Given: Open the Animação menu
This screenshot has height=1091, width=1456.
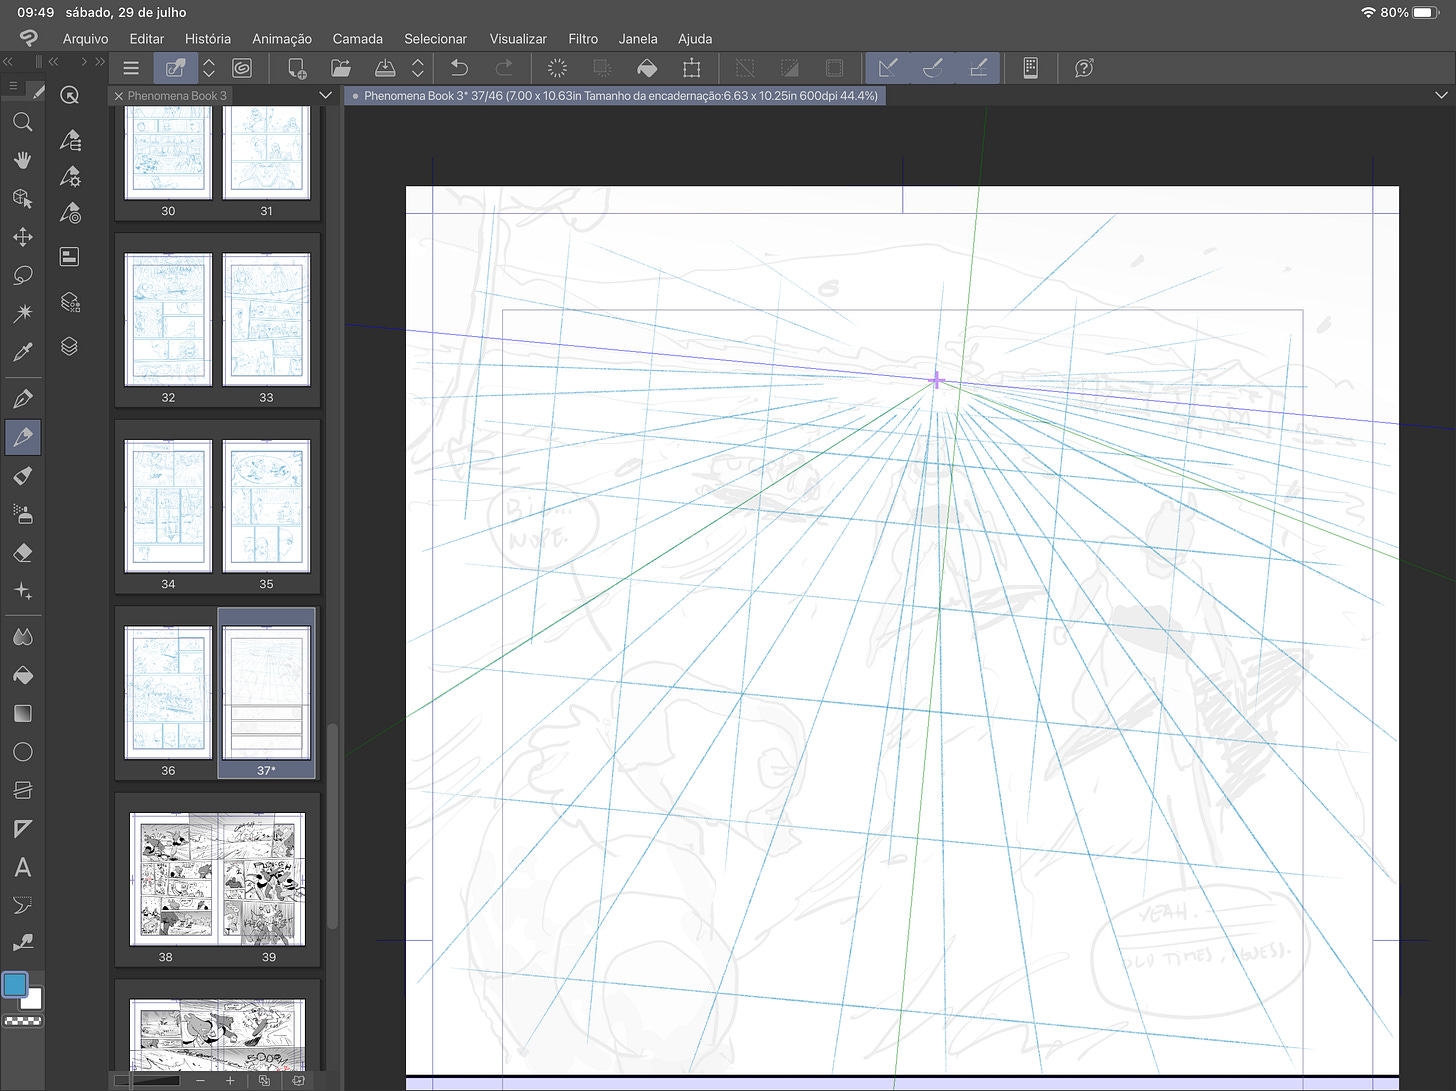Looking at the screenshot, I should 282,38.
